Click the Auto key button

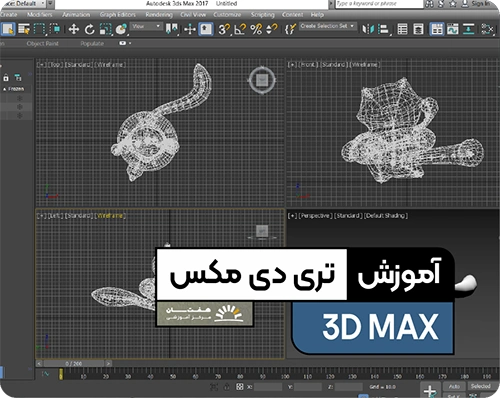click(x=454, y=386)
